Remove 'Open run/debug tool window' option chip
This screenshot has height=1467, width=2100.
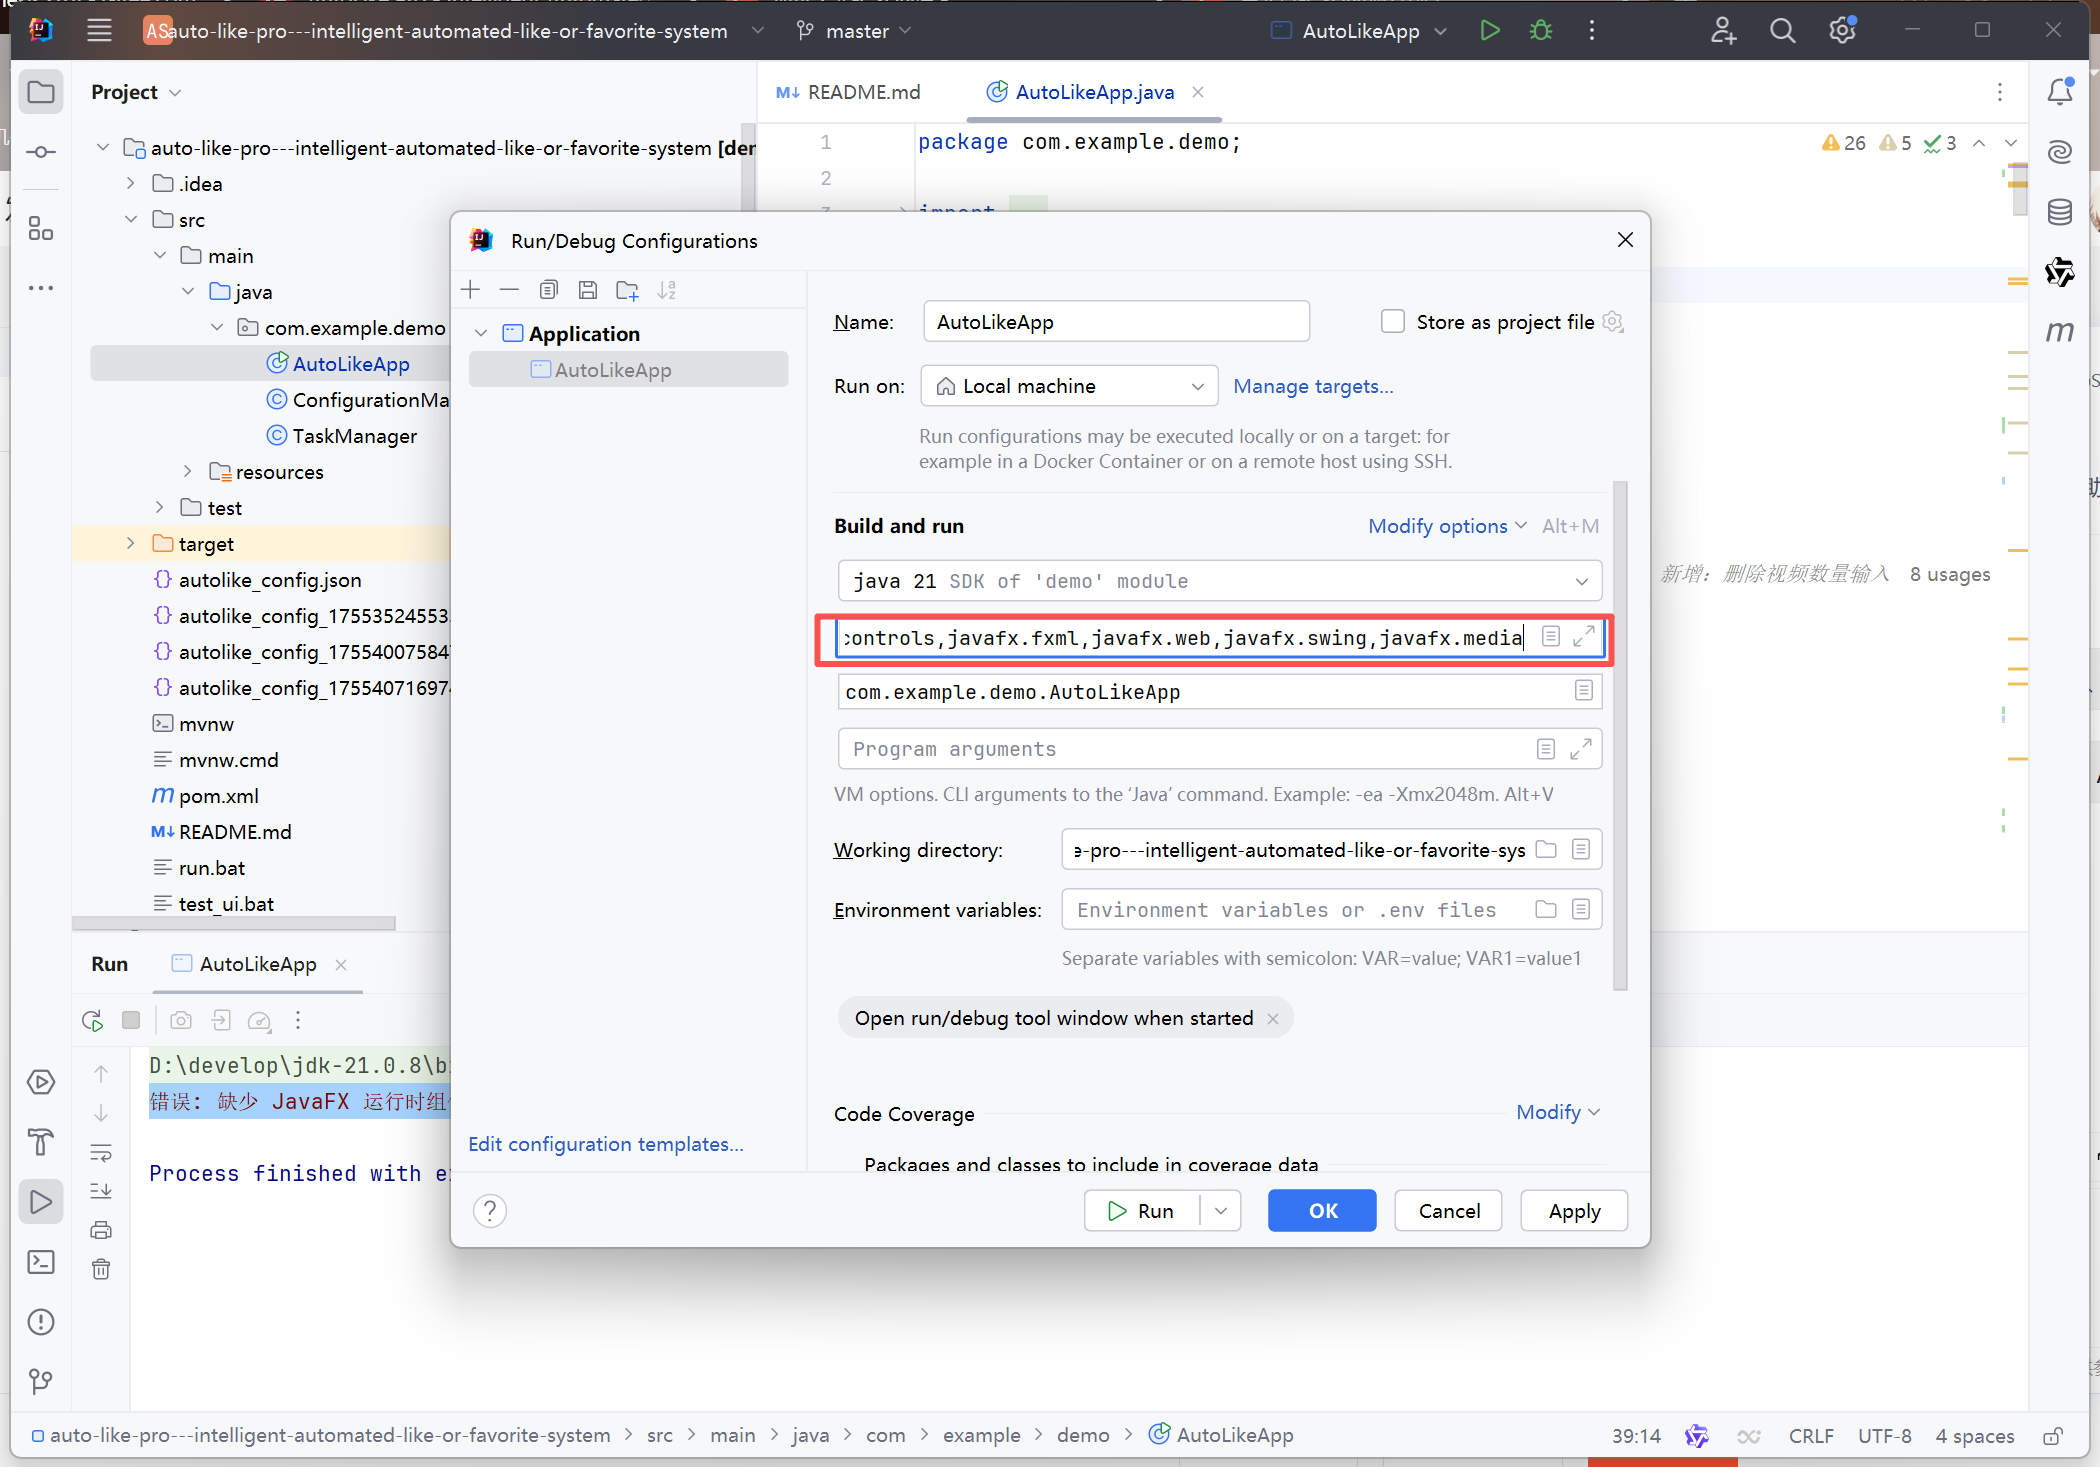(1273, 1018)
